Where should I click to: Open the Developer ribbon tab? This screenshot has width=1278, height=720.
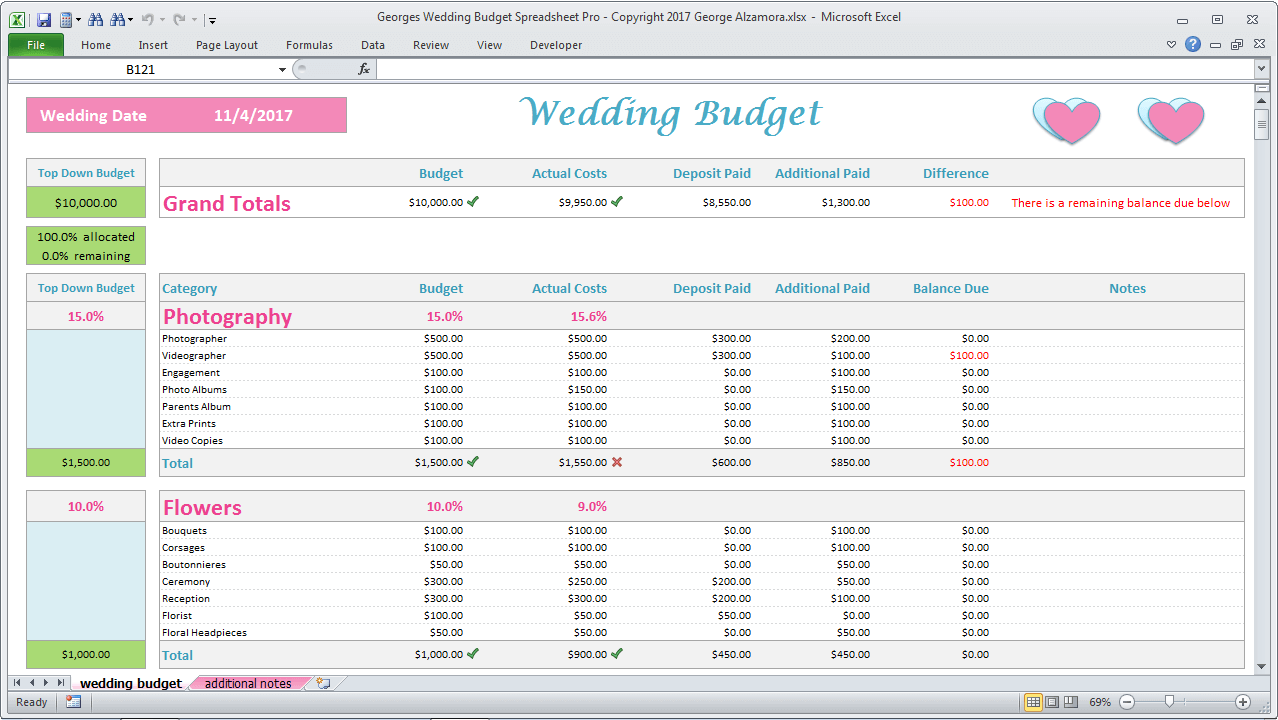pyautogui.click(x=555, y=45)
